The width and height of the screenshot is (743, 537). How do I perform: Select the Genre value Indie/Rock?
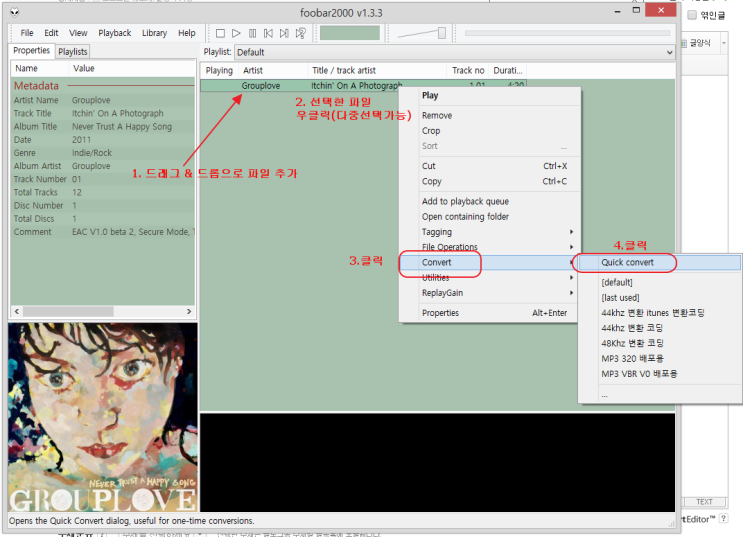[x=92, y=153]
